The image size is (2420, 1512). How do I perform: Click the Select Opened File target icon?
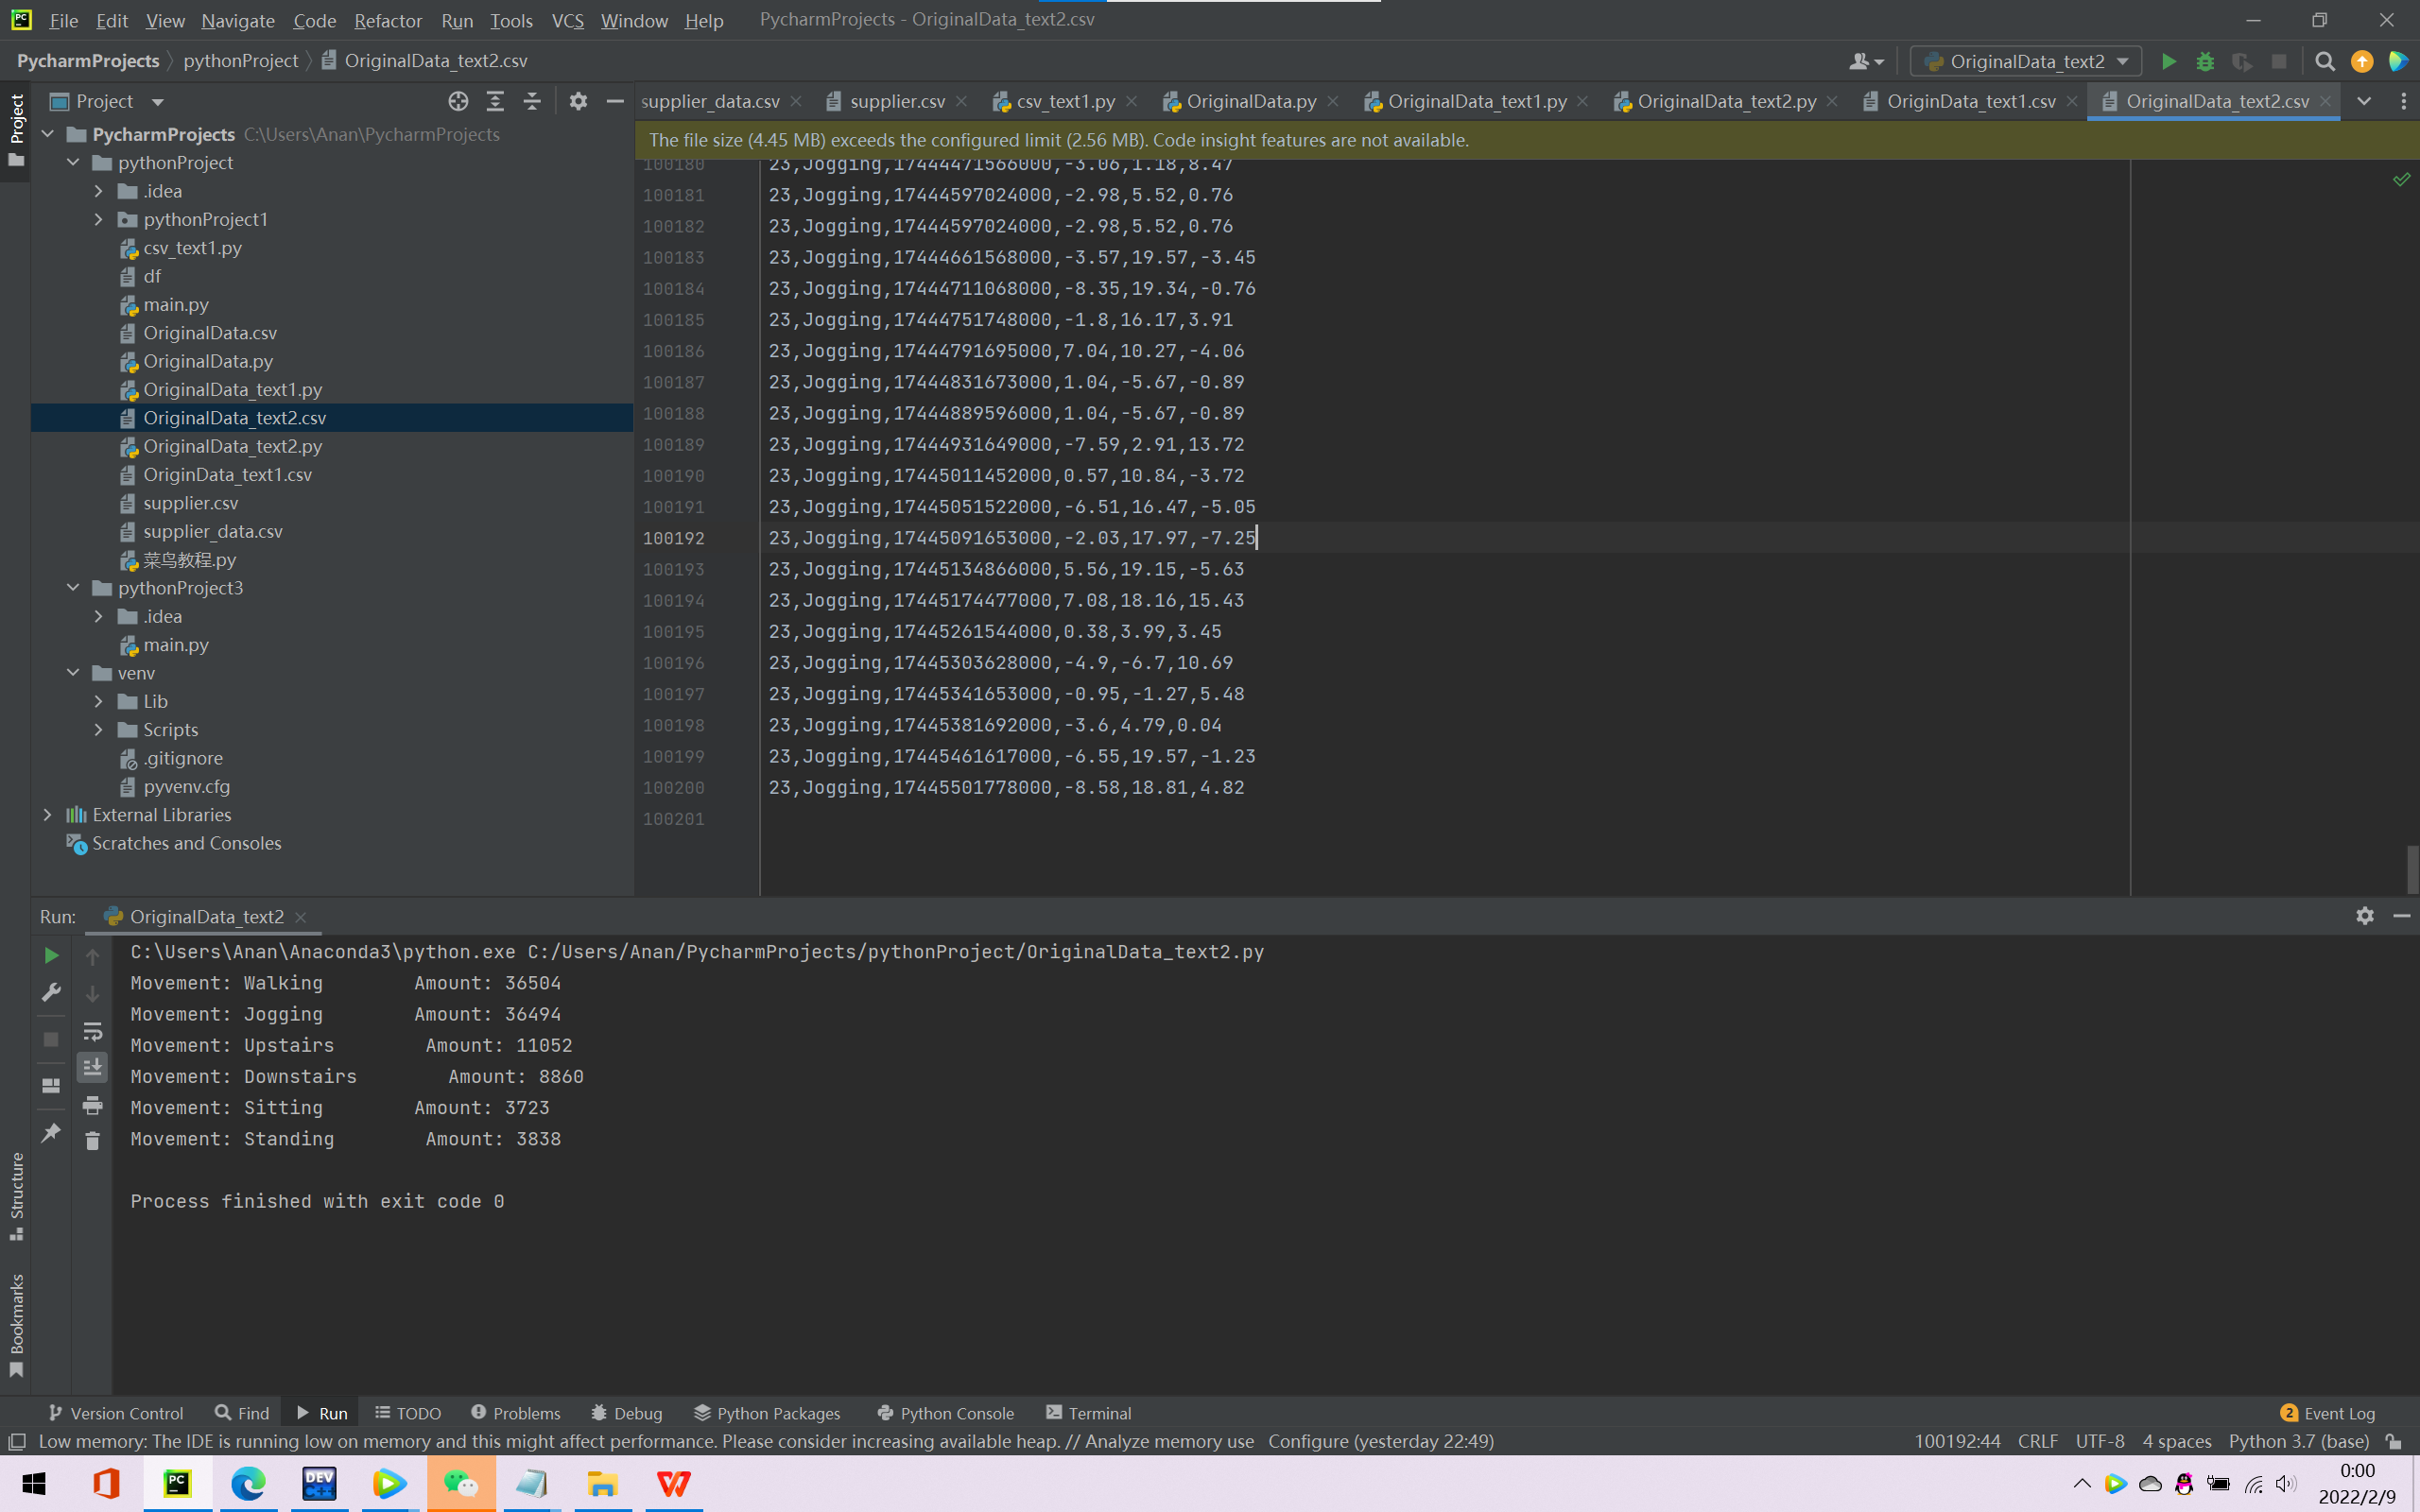[458, 101]
